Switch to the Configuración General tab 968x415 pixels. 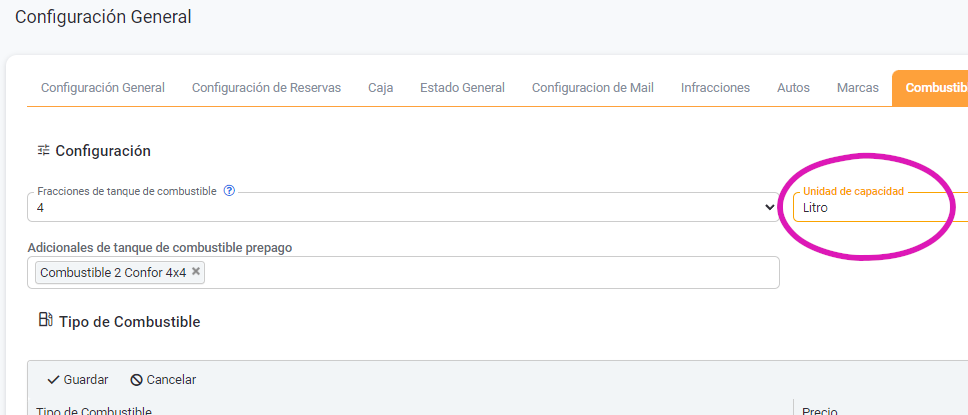click(x=103, y=88)
